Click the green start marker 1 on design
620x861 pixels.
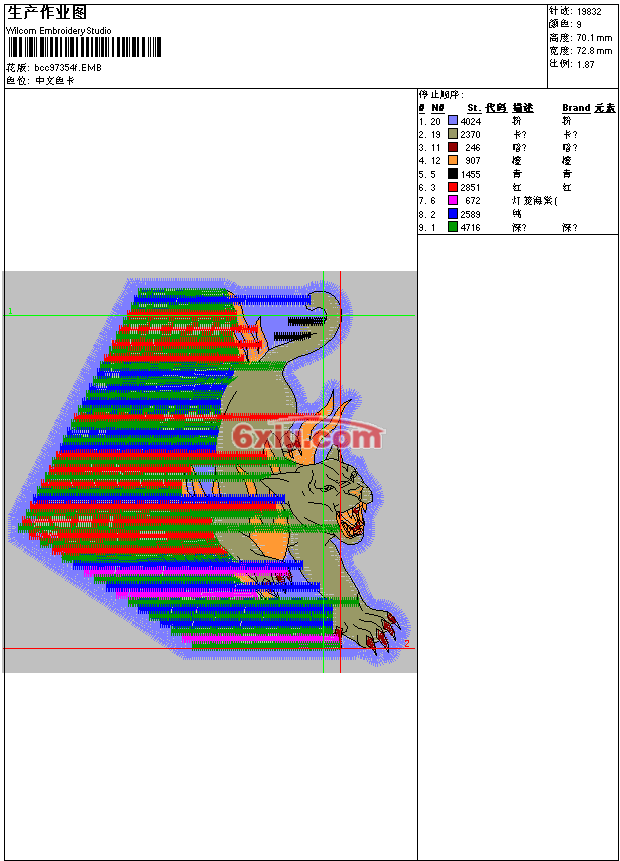10,311
